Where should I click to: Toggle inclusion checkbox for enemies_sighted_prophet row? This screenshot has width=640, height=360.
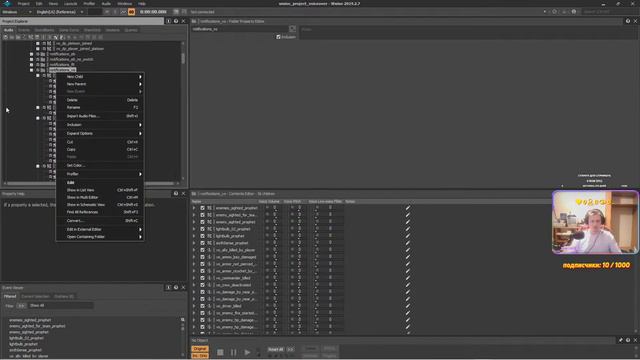202,208
